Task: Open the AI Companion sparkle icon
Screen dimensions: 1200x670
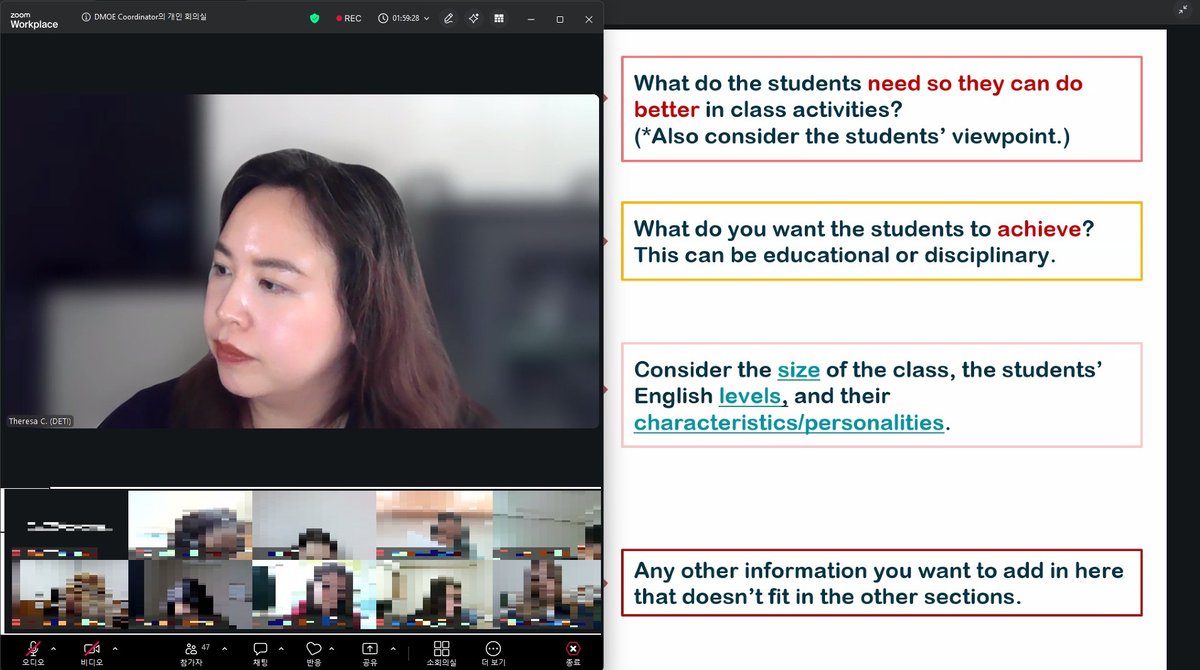Action: [474, 19]
